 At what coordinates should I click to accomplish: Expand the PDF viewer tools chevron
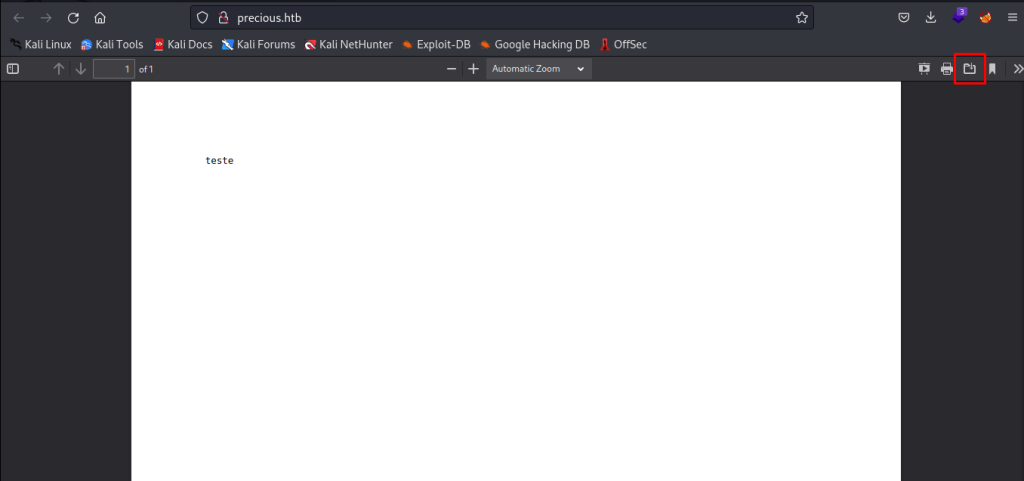tap(1017, 69)
